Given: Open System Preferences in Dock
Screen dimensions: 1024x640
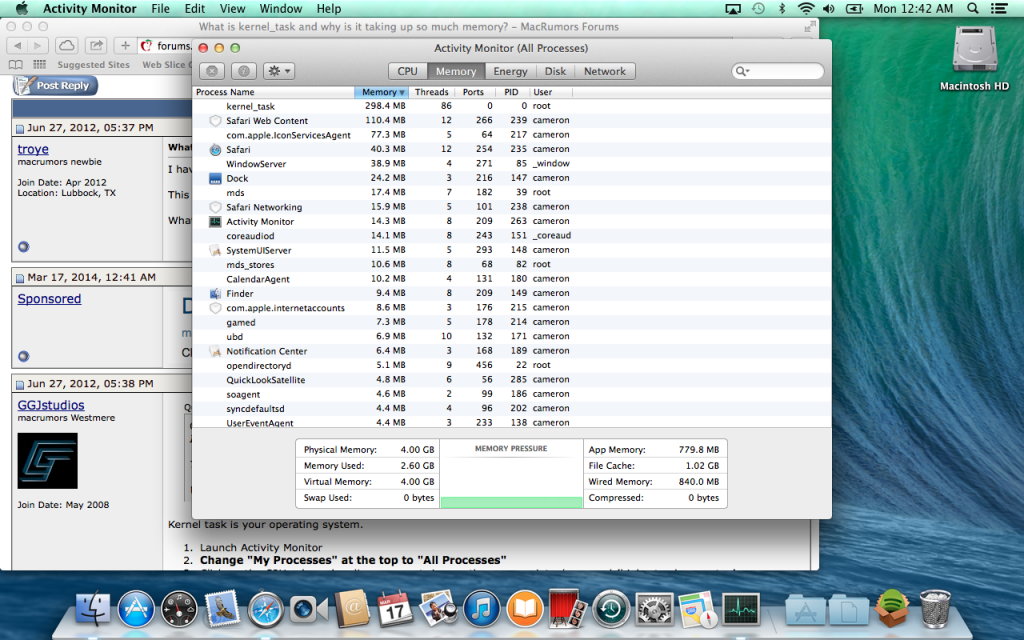Looking at the screenshot, I should pos(654,609).
